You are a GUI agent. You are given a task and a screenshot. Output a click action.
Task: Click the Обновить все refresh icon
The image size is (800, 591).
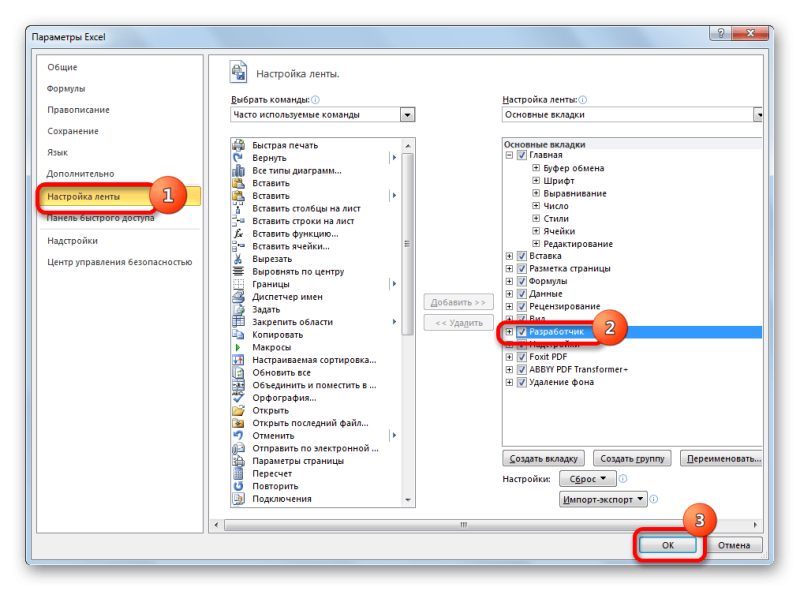pyautogui.click(x=238, y=373)
